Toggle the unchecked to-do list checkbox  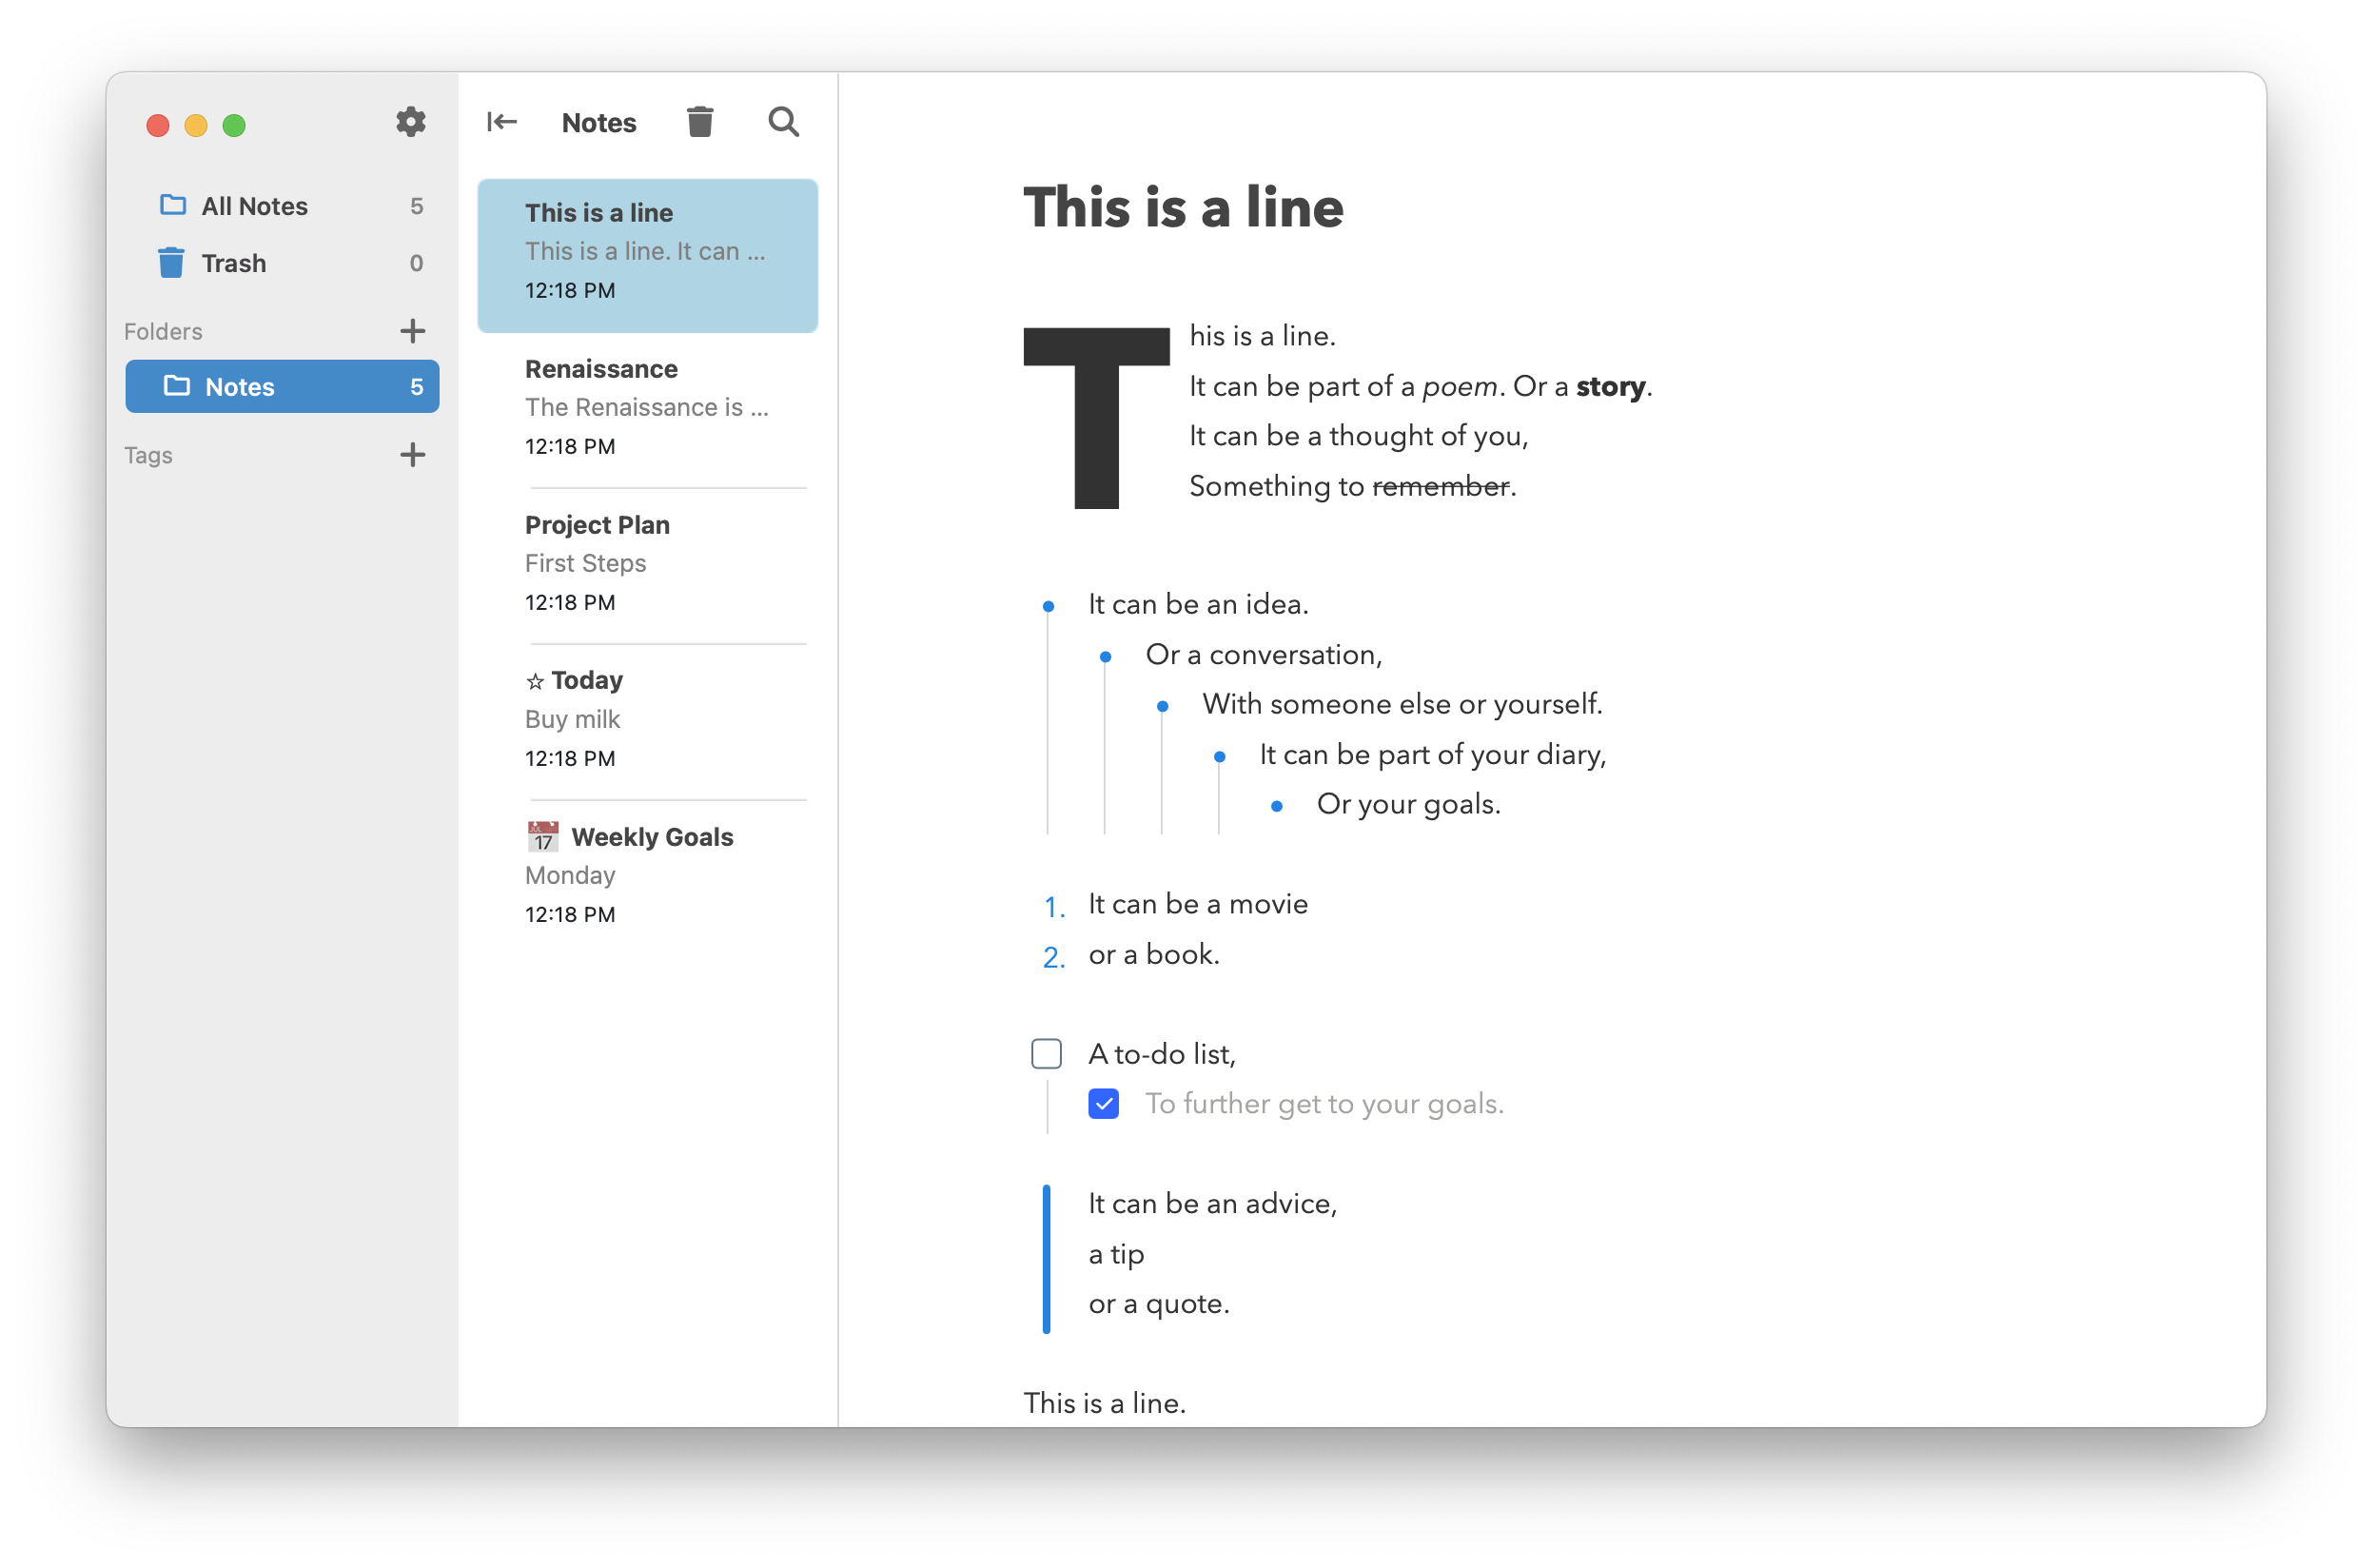coord(1047,1053)
